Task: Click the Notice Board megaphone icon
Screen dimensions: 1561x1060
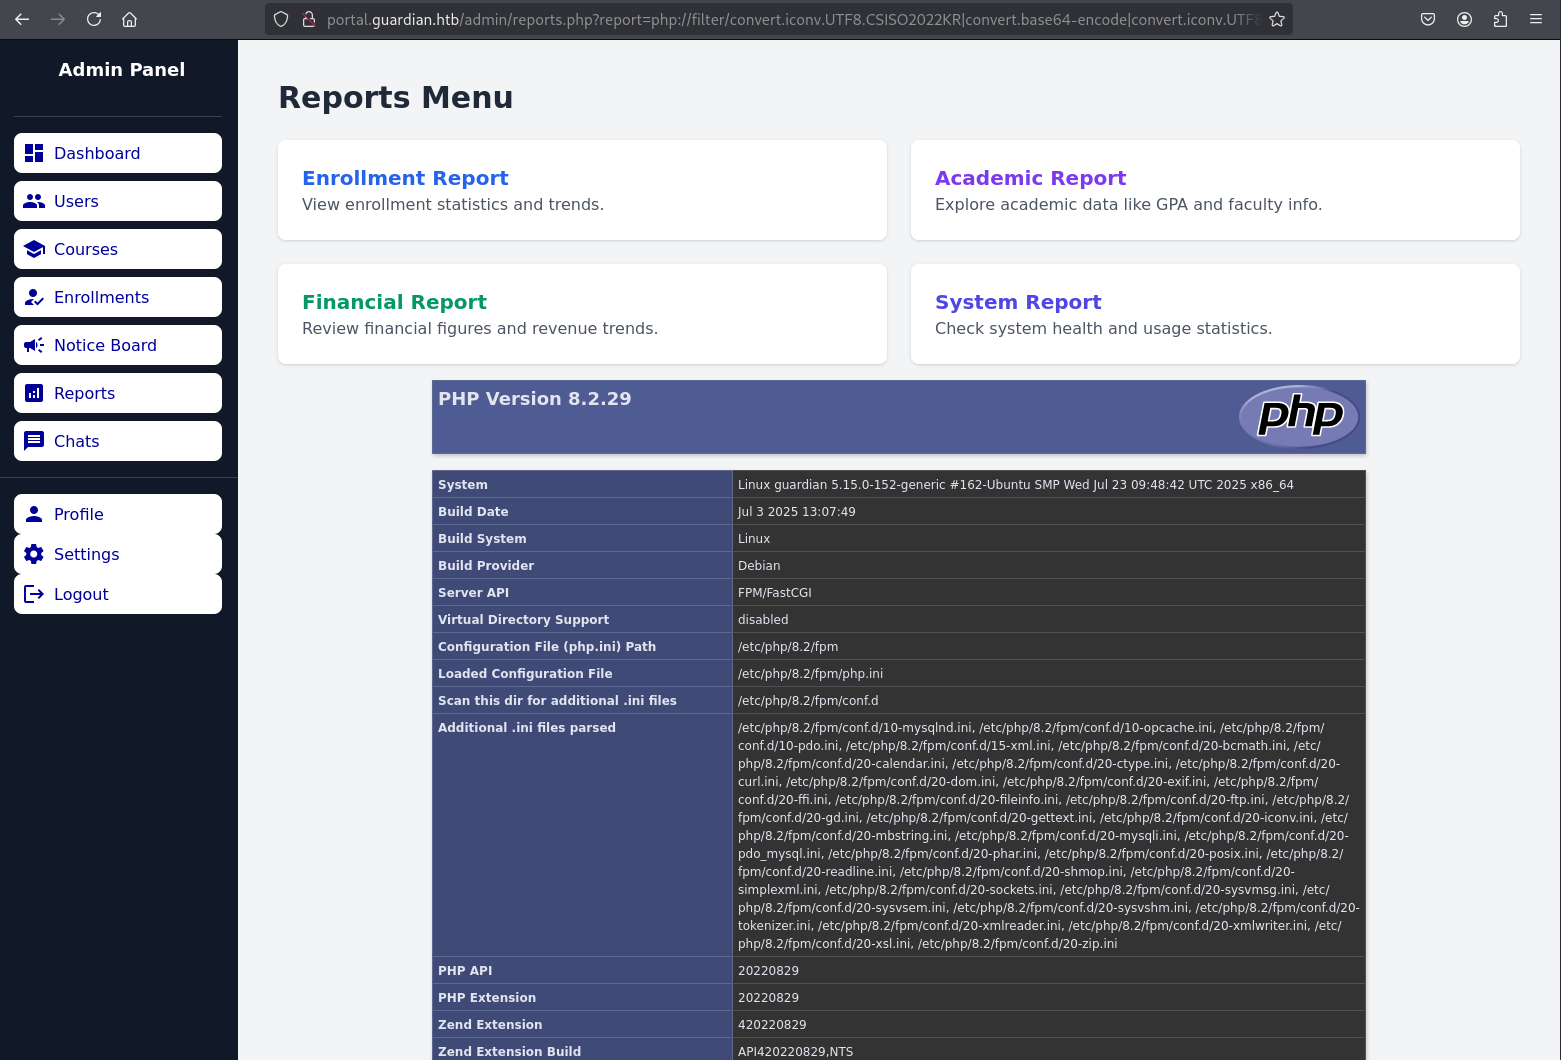Action: [x=34, y=345]
